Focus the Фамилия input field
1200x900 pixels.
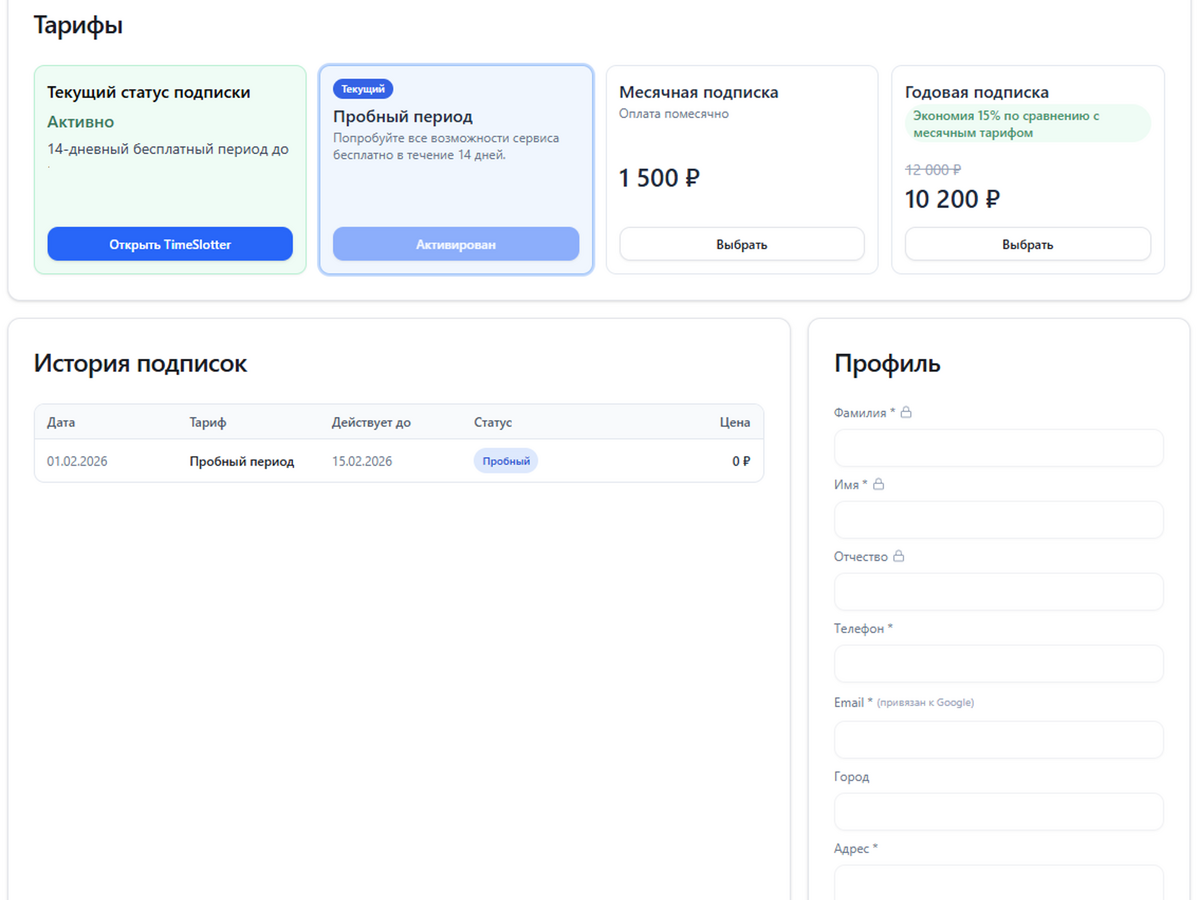pyautogui.click(x=998, y=448)
